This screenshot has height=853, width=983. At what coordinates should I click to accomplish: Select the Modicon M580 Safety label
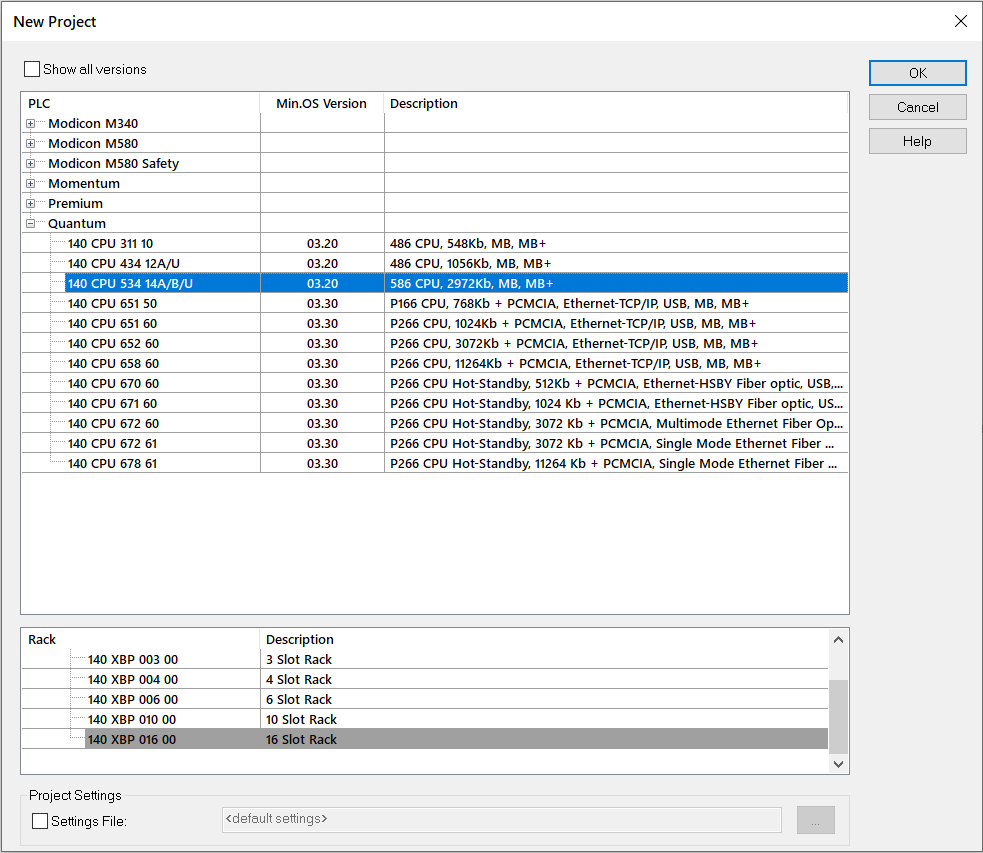113,164
